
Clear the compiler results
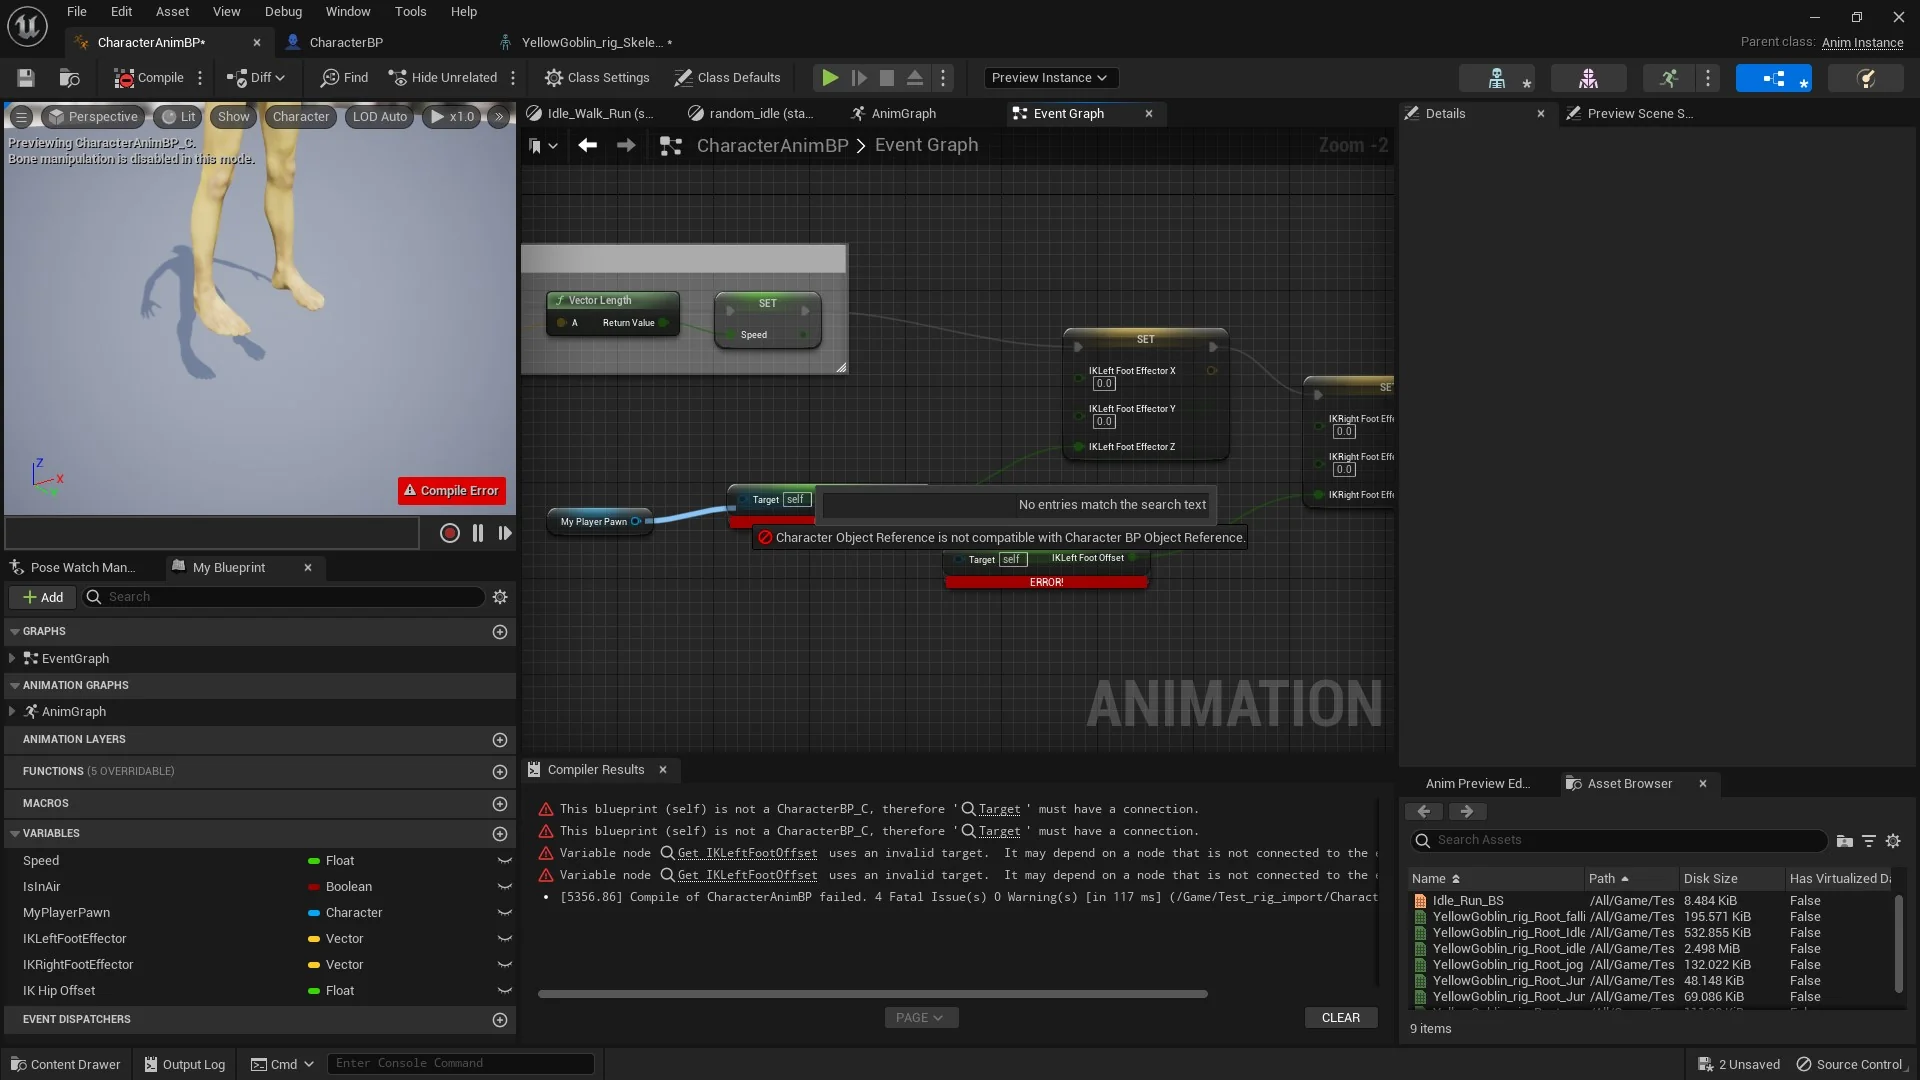click(x=1340, y=1018)
